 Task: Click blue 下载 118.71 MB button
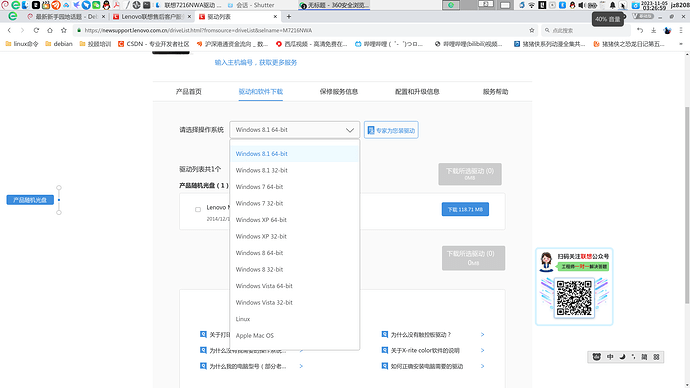(x=465, y=209)
